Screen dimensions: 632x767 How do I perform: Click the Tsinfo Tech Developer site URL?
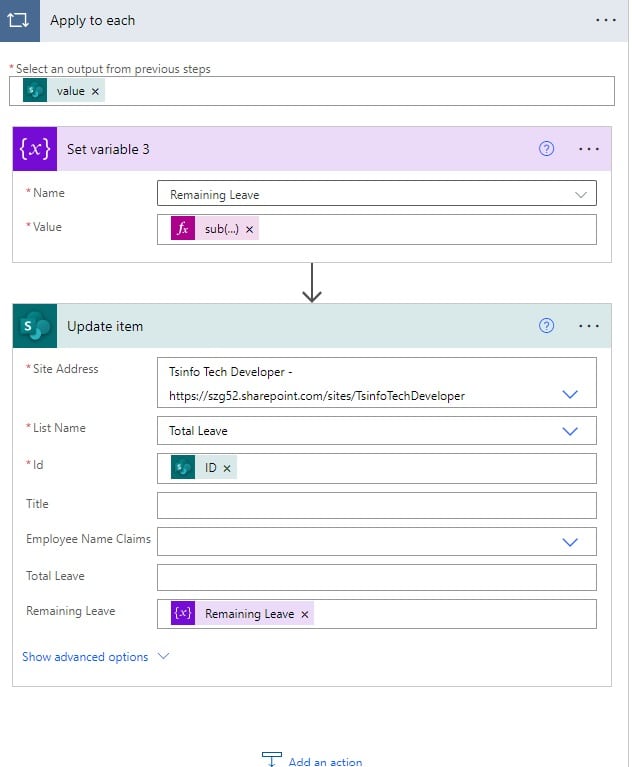click(316, 396)
